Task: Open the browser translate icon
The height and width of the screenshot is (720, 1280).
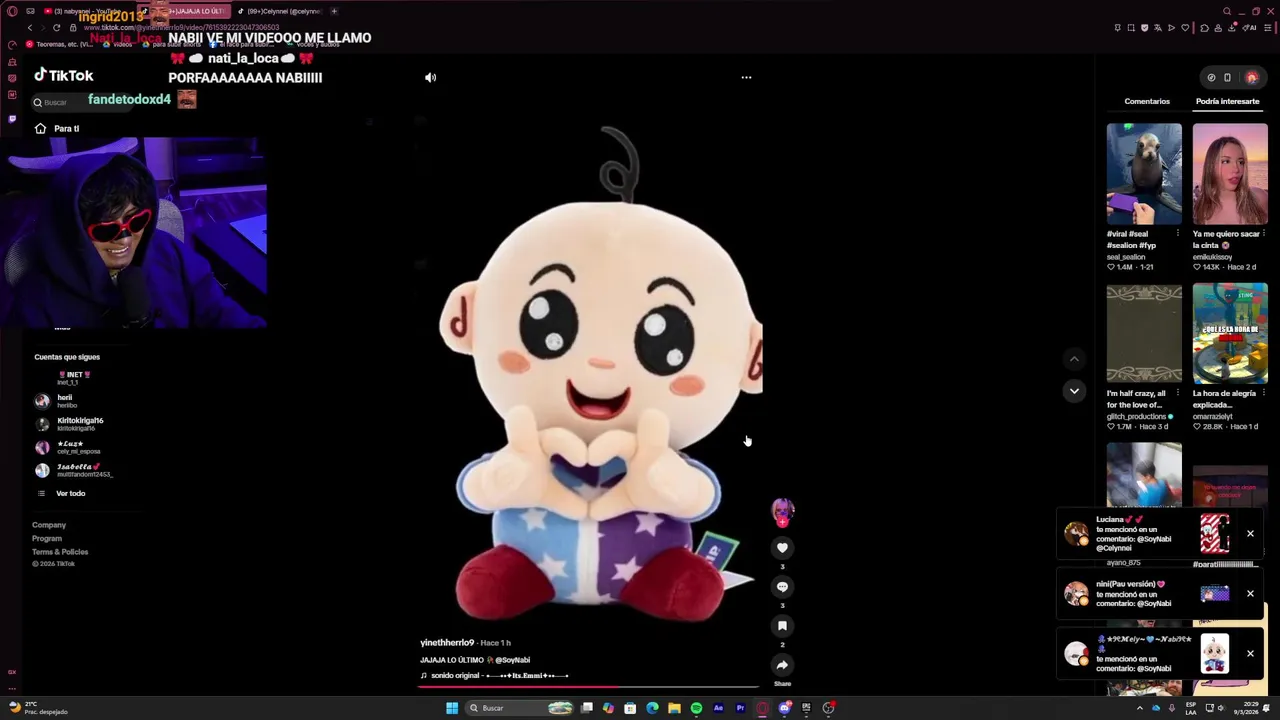Action: (x=1158, y=28)
